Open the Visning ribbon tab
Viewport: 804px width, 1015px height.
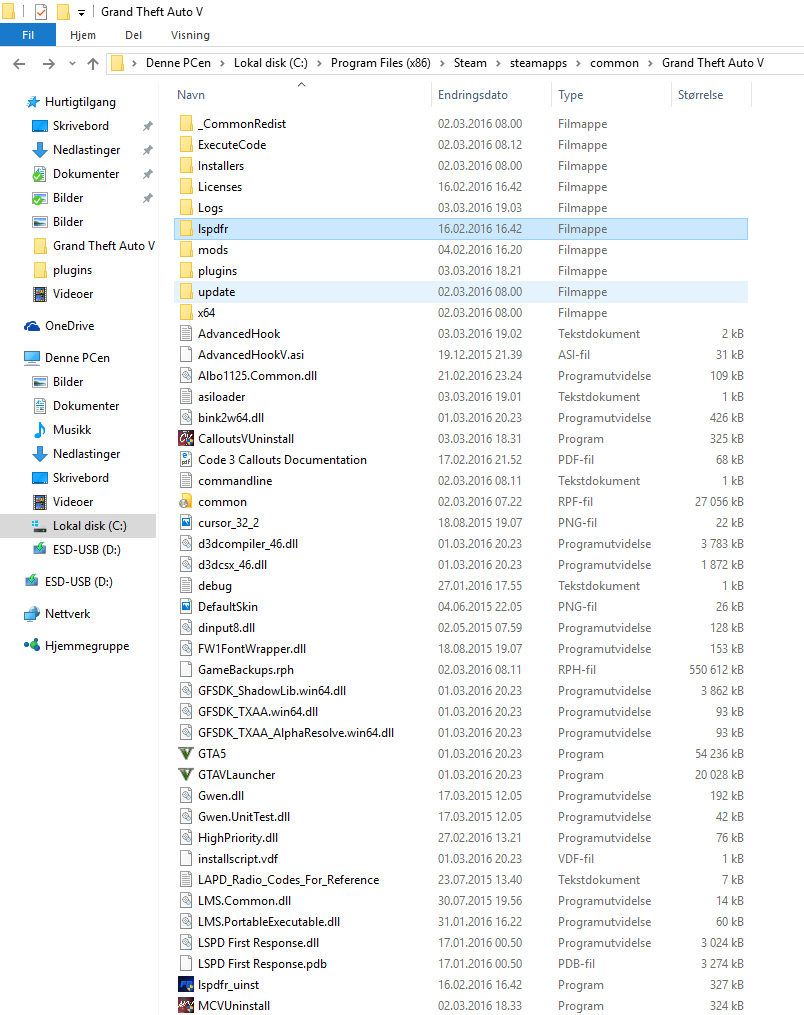click(x=190, y=35)
